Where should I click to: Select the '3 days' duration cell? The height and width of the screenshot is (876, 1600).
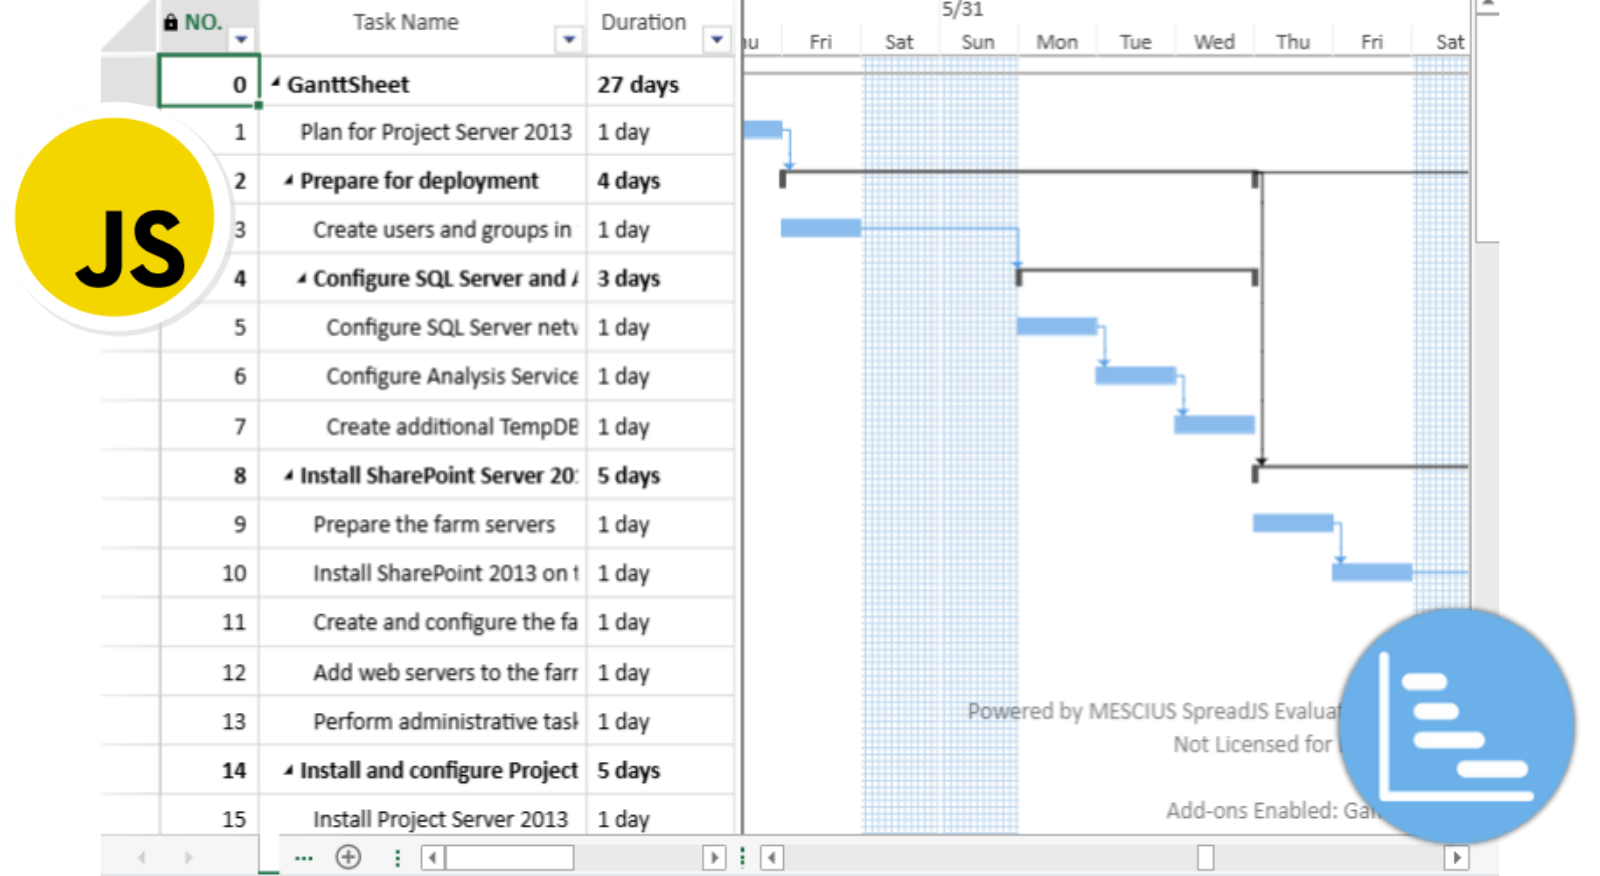pyautogui.click(x=660, y=279)
